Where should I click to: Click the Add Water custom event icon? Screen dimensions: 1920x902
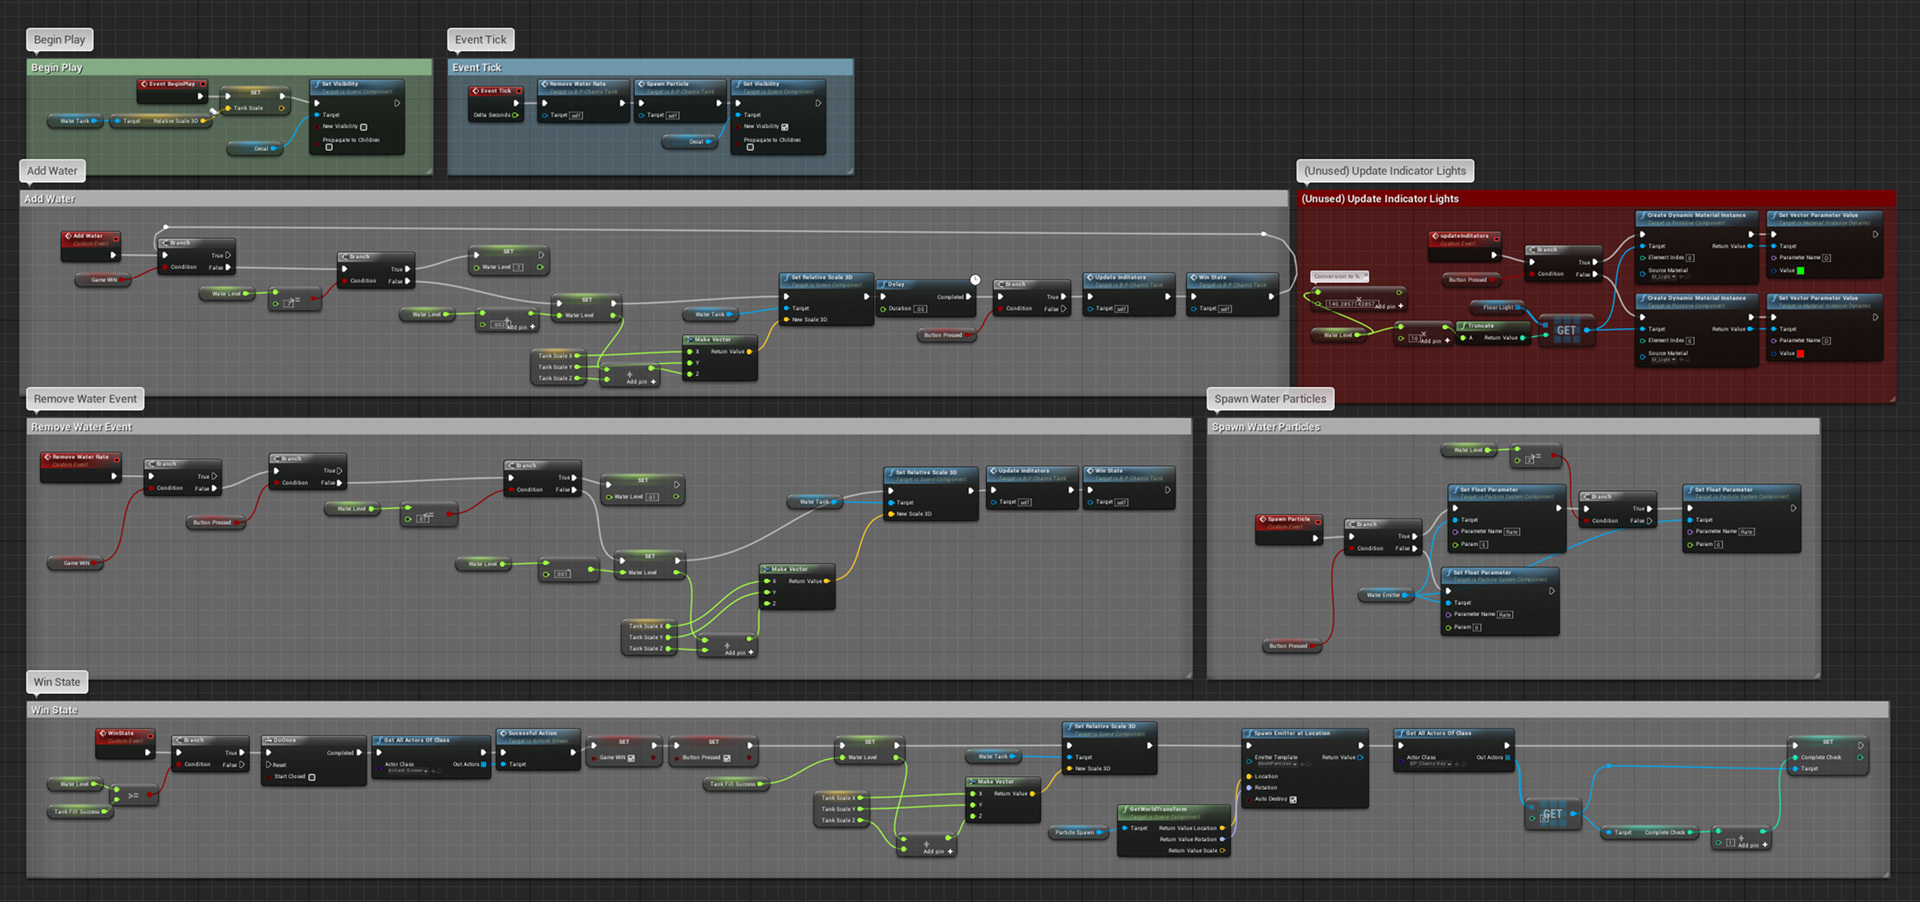pos(68,237)
